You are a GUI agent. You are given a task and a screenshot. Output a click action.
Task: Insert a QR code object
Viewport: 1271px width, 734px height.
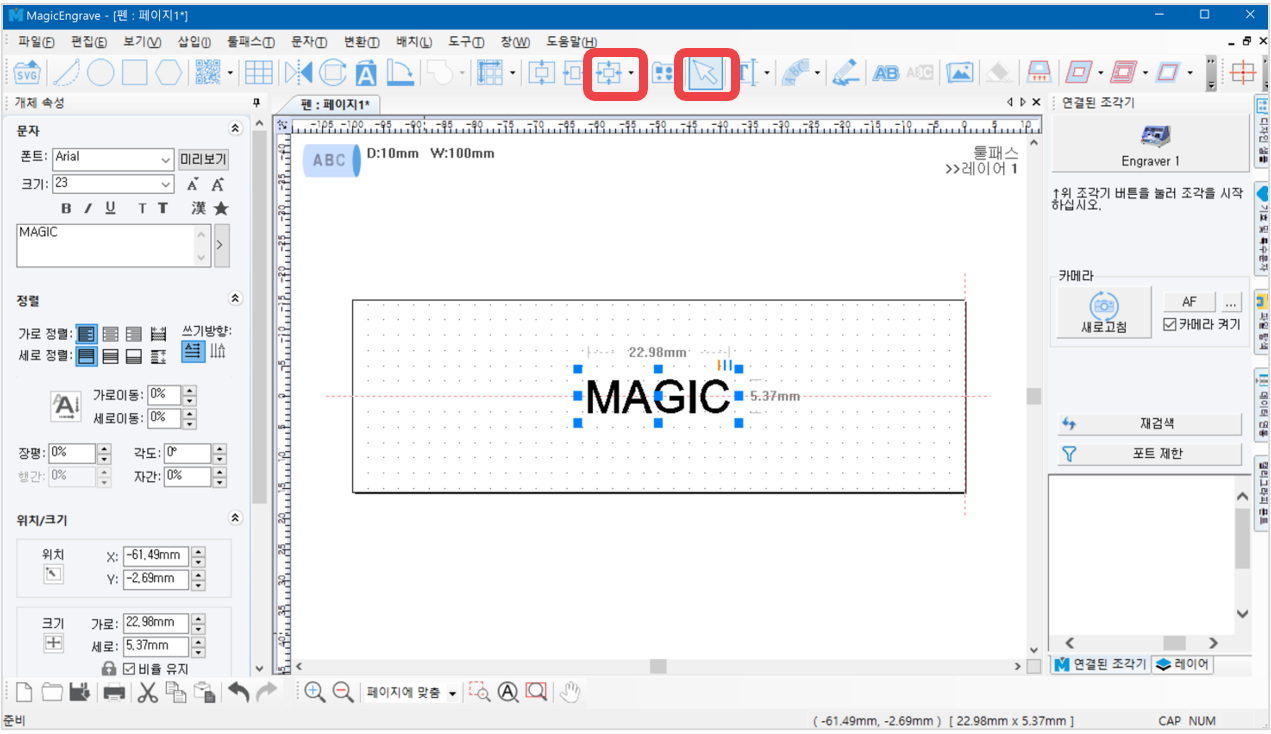(207, 73)
